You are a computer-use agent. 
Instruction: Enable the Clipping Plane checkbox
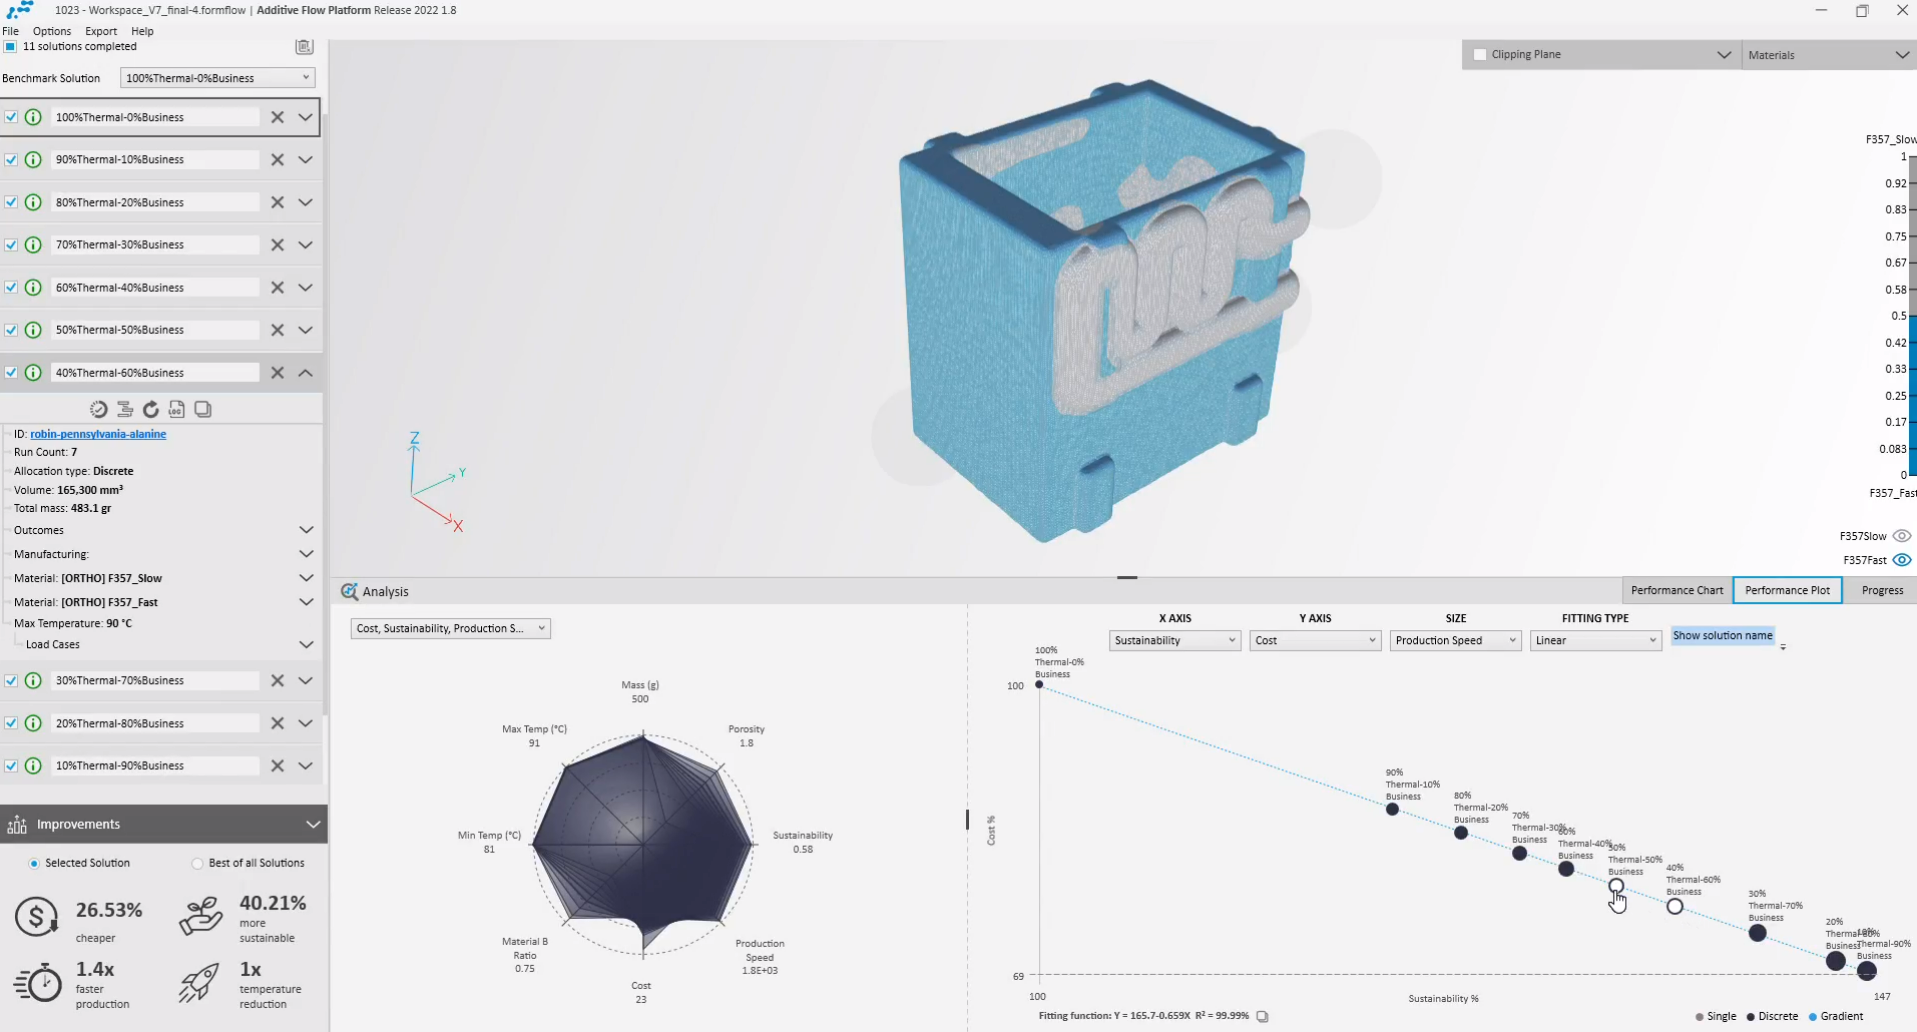[1480, 55]
